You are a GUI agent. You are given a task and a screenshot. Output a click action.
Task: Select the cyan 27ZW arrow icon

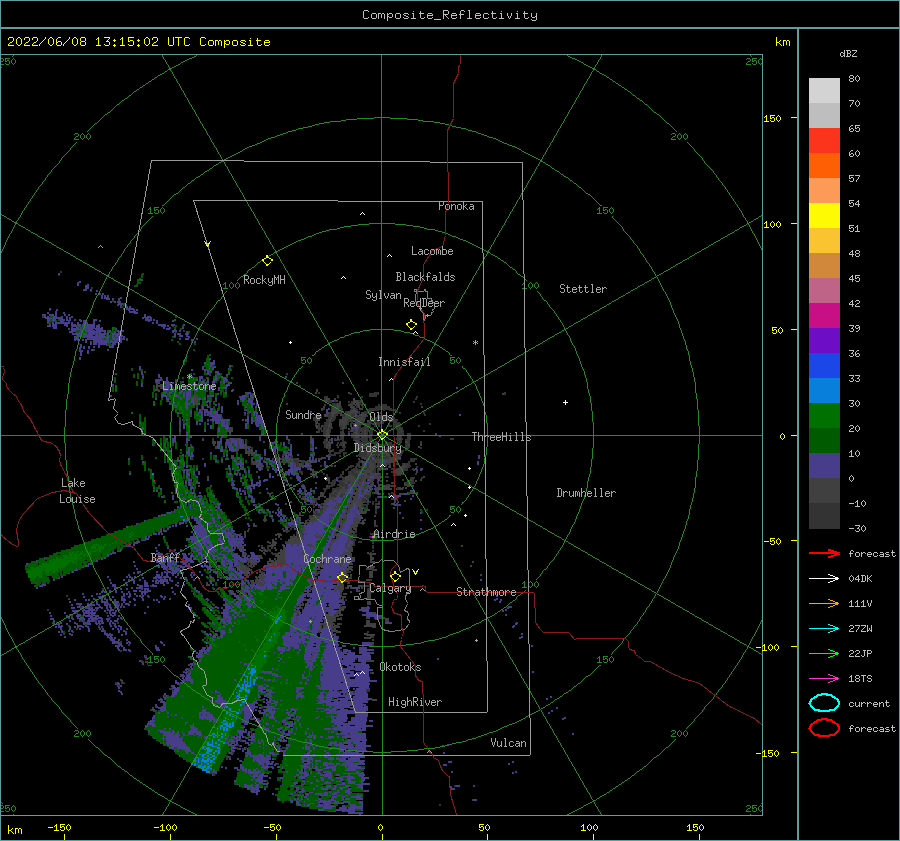pyautogui.click(x=824, y=629)
